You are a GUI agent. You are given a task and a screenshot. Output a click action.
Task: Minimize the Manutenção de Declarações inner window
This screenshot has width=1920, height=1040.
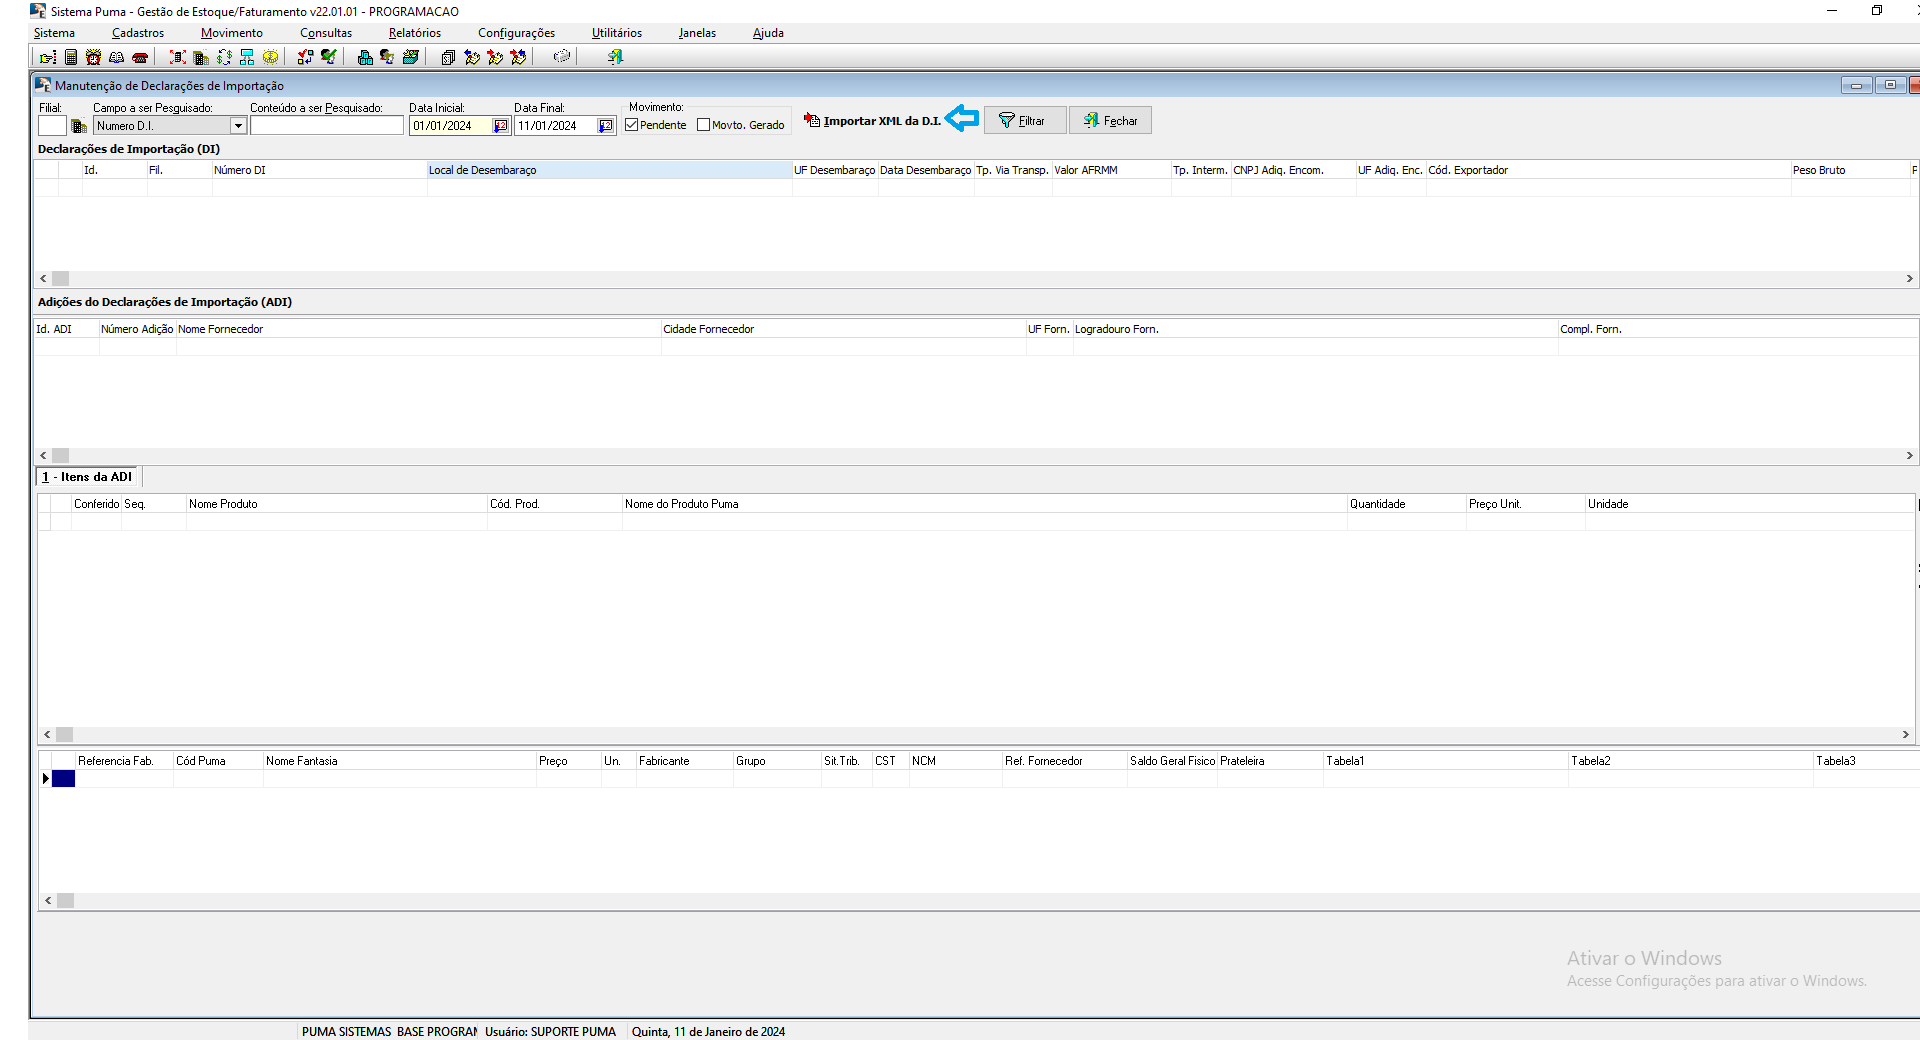tap(1856, 85)
